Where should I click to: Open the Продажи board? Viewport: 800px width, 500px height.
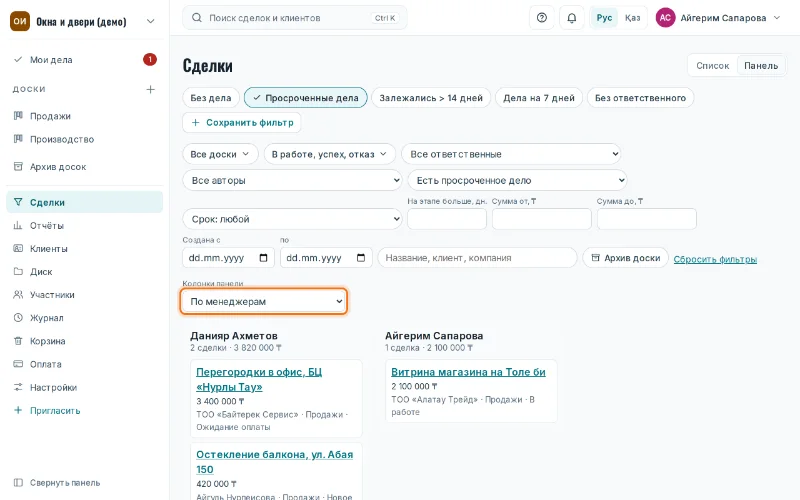tap(85, 116)
